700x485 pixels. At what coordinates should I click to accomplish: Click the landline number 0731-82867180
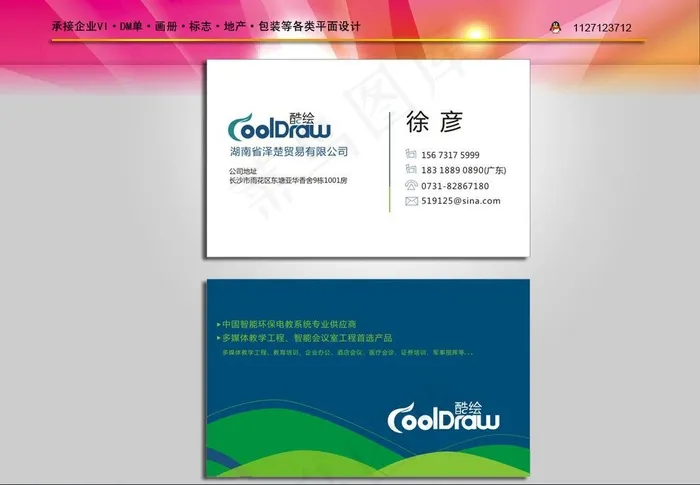coord(455,186)
